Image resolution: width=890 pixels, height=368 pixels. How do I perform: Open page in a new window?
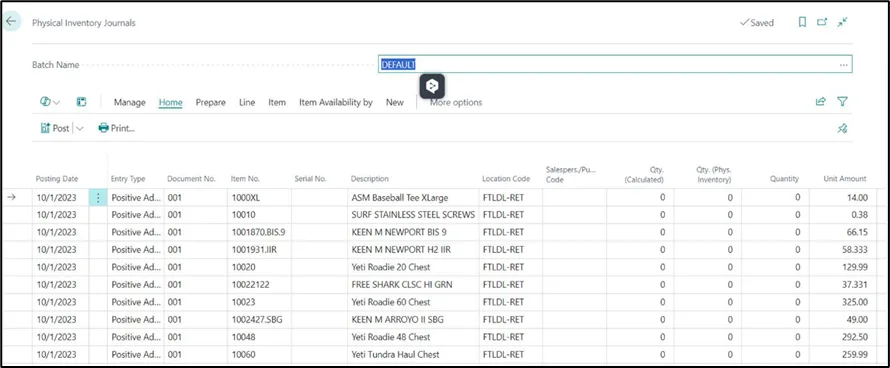coord(822,22)
